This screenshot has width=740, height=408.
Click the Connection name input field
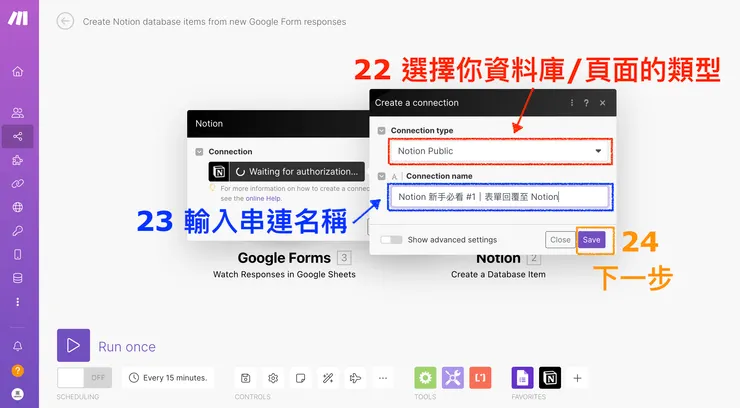tap(500, 197)
